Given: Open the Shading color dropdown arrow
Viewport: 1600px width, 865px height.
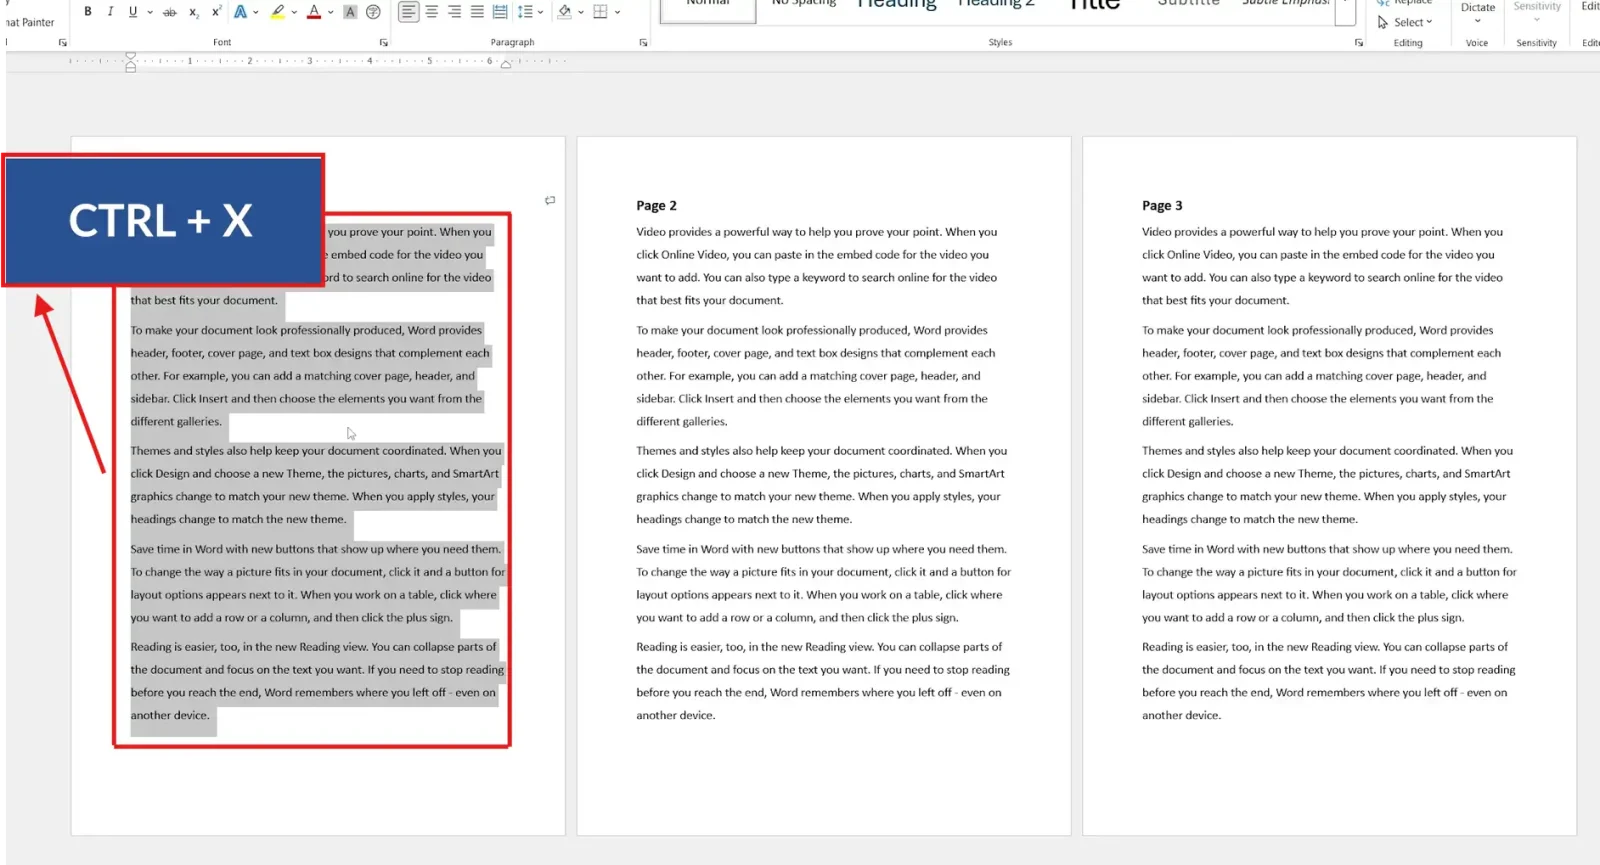Looking at the screenshot, I should click(x=581, y=12).
